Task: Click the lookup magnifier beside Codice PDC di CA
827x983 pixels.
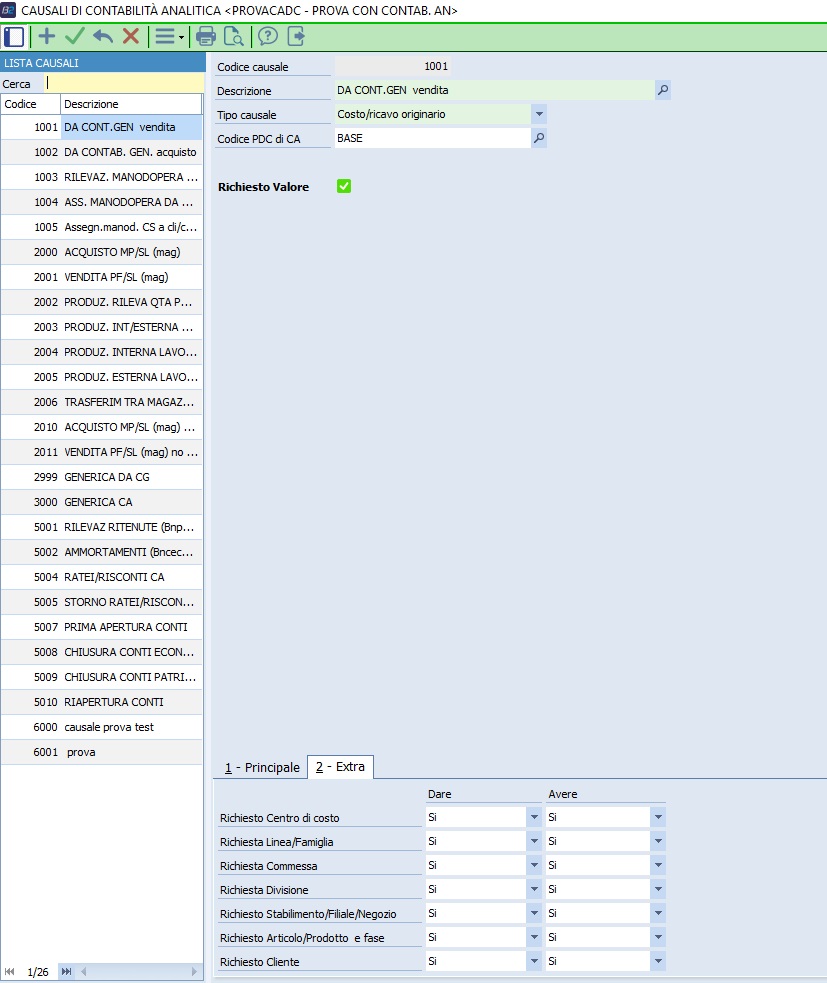Action: pos(539,139)
